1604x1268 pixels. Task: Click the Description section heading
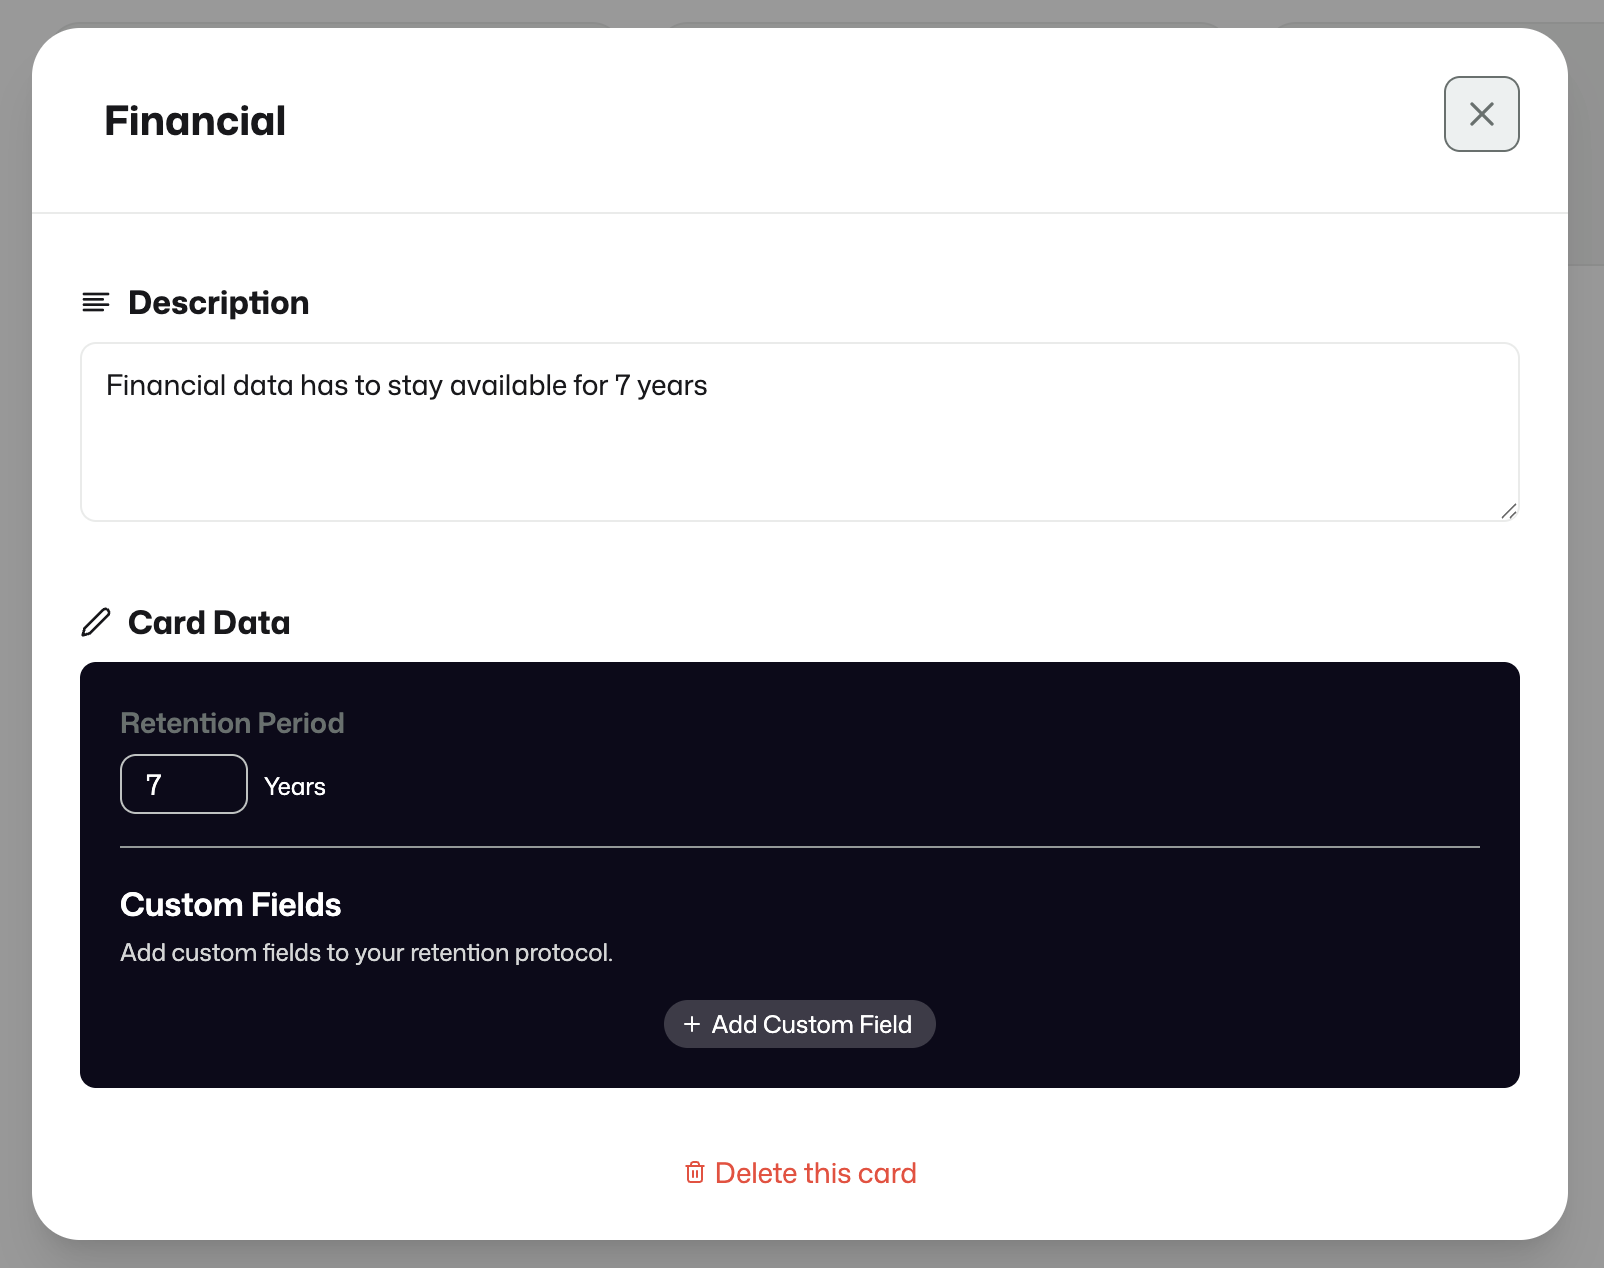coord(218,302)
